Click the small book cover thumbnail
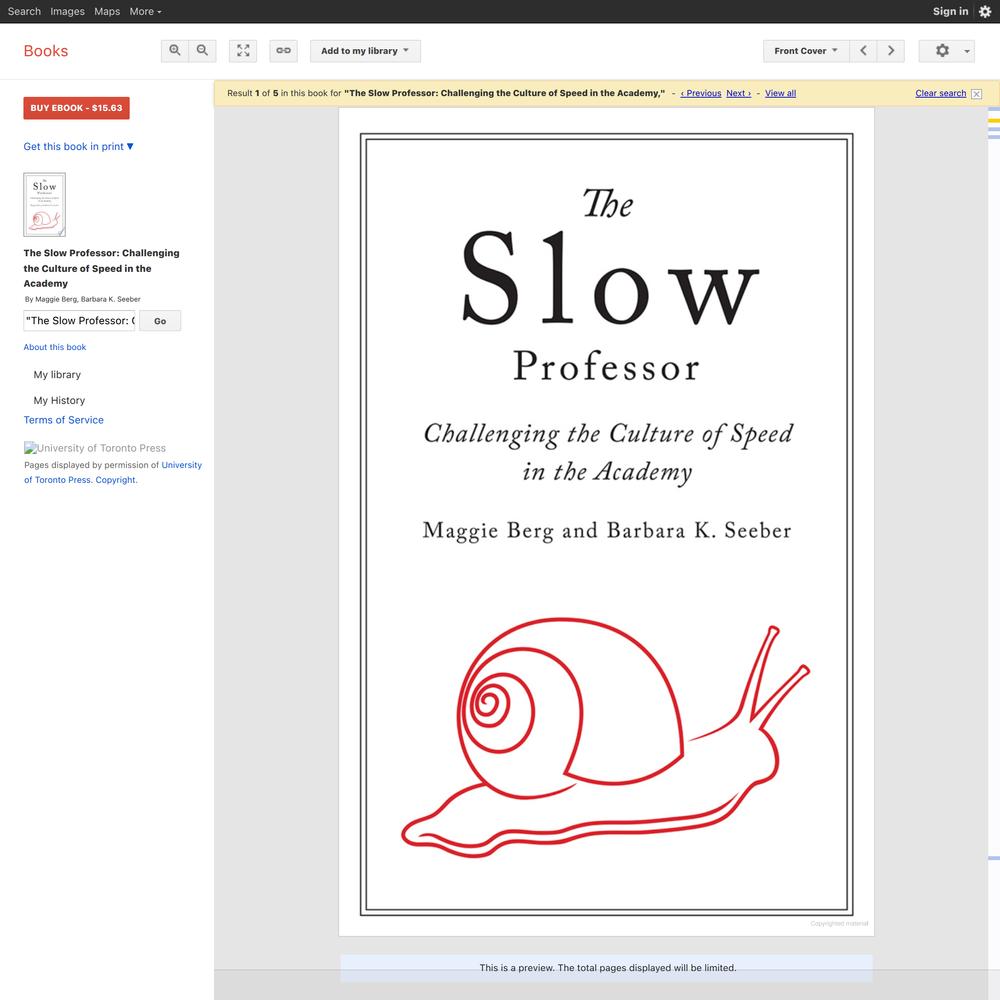 [x=45, y=205]
